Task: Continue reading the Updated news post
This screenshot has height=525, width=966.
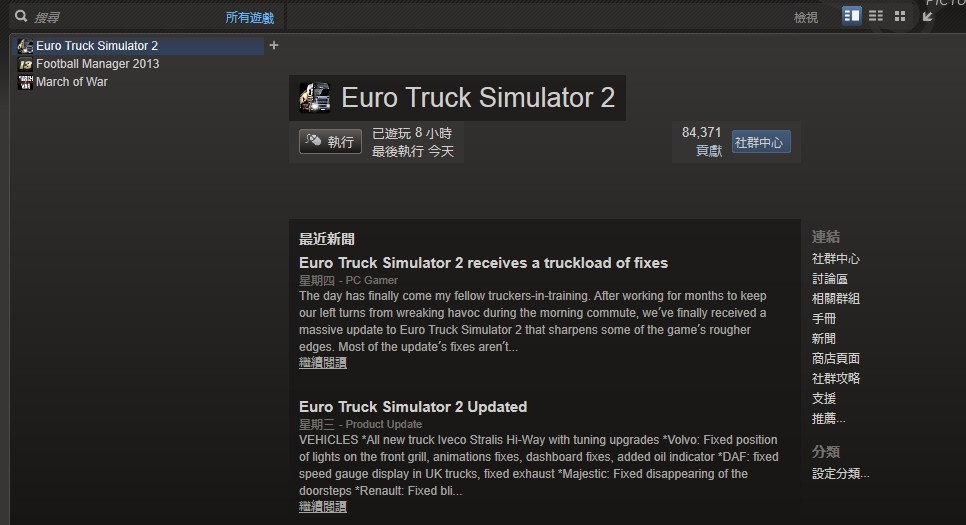Action: (322, 507)
